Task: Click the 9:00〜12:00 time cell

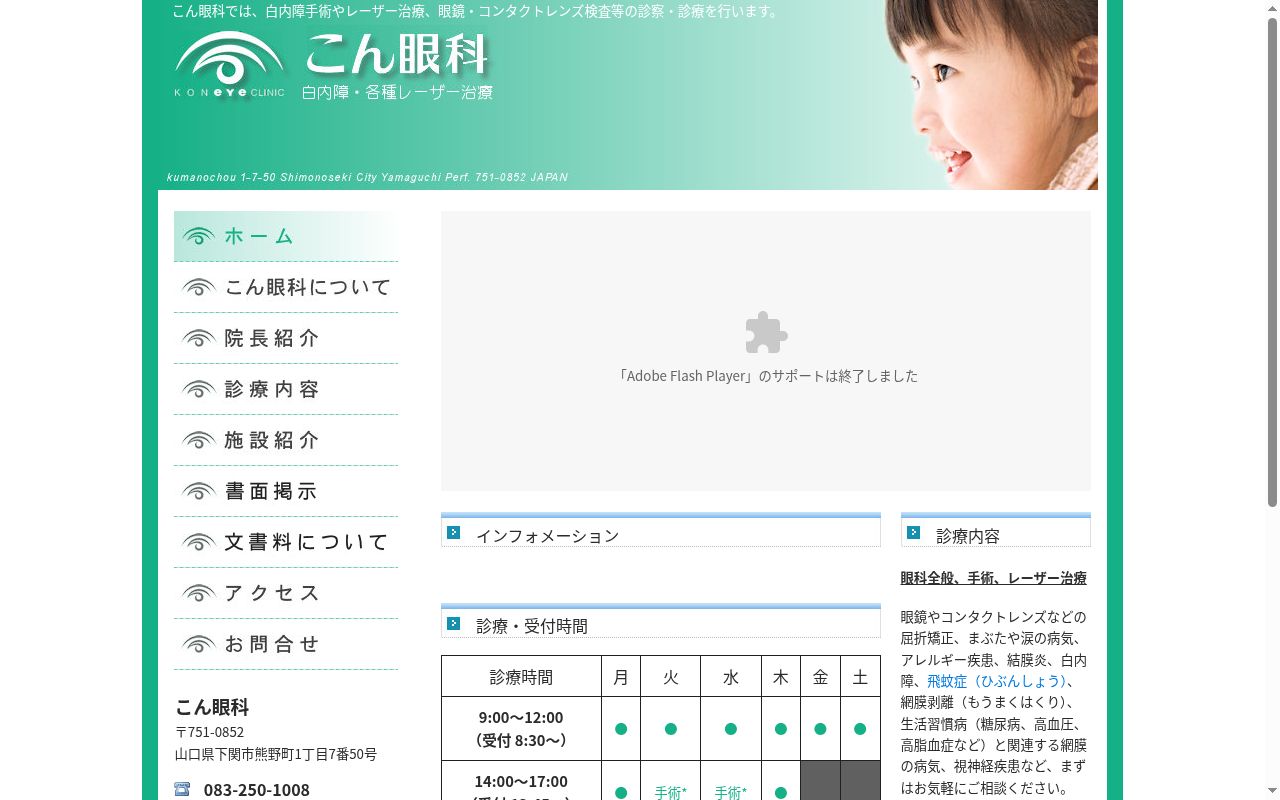Action: pyautogui.click(x=521, y=729)
